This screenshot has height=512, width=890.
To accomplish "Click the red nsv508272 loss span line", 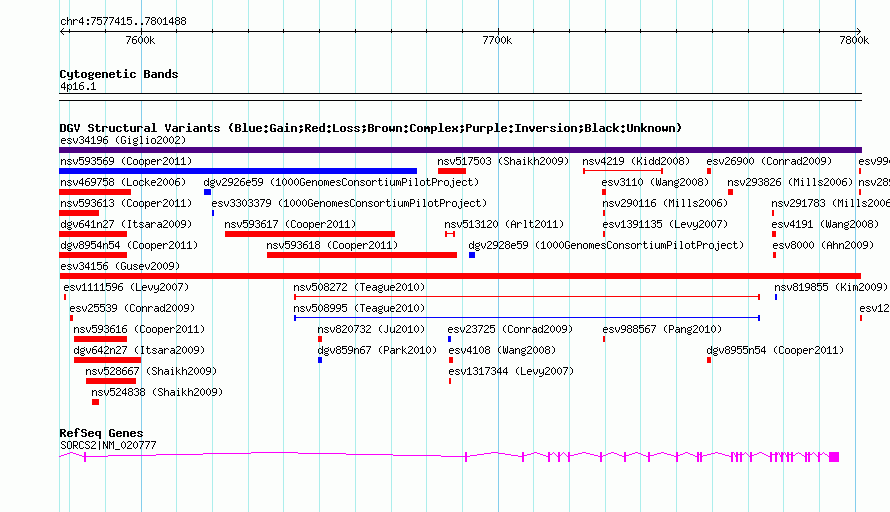I will coord(527,297).
